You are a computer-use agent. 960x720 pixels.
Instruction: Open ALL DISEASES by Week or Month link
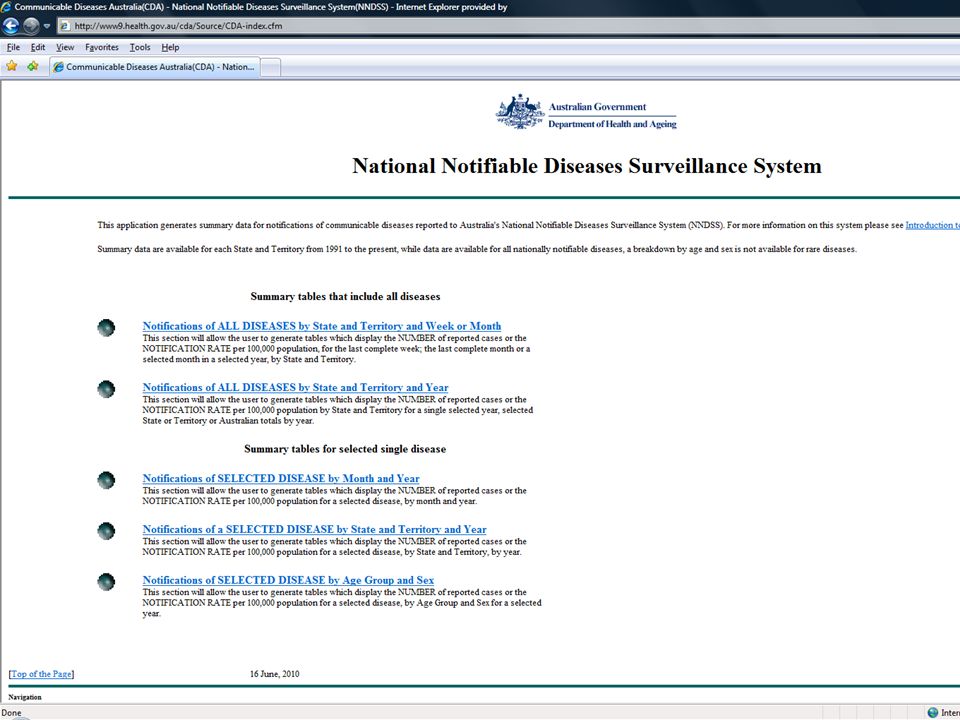322,326
